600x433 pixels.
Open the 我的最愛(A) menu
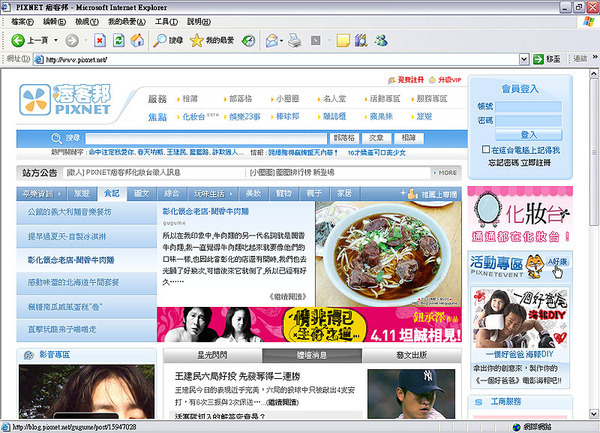pyautogui.click(x=127, y=22)
